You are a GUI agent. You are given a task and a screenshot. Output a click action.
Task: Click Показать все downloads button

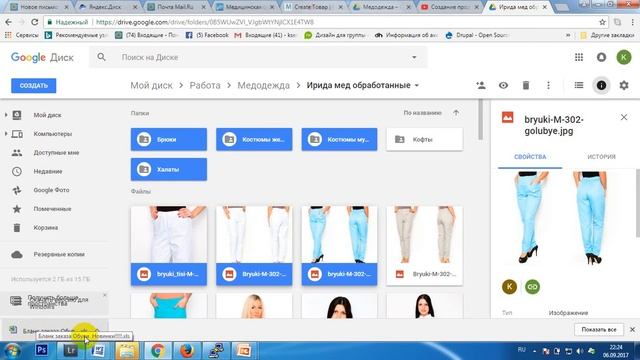pyautogui.click(x=599, y=329)
